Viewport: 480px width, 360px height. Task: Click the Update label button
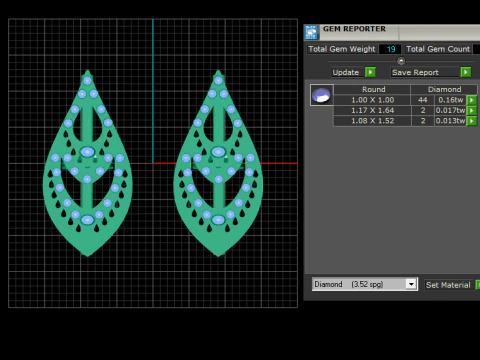[346, 72]
